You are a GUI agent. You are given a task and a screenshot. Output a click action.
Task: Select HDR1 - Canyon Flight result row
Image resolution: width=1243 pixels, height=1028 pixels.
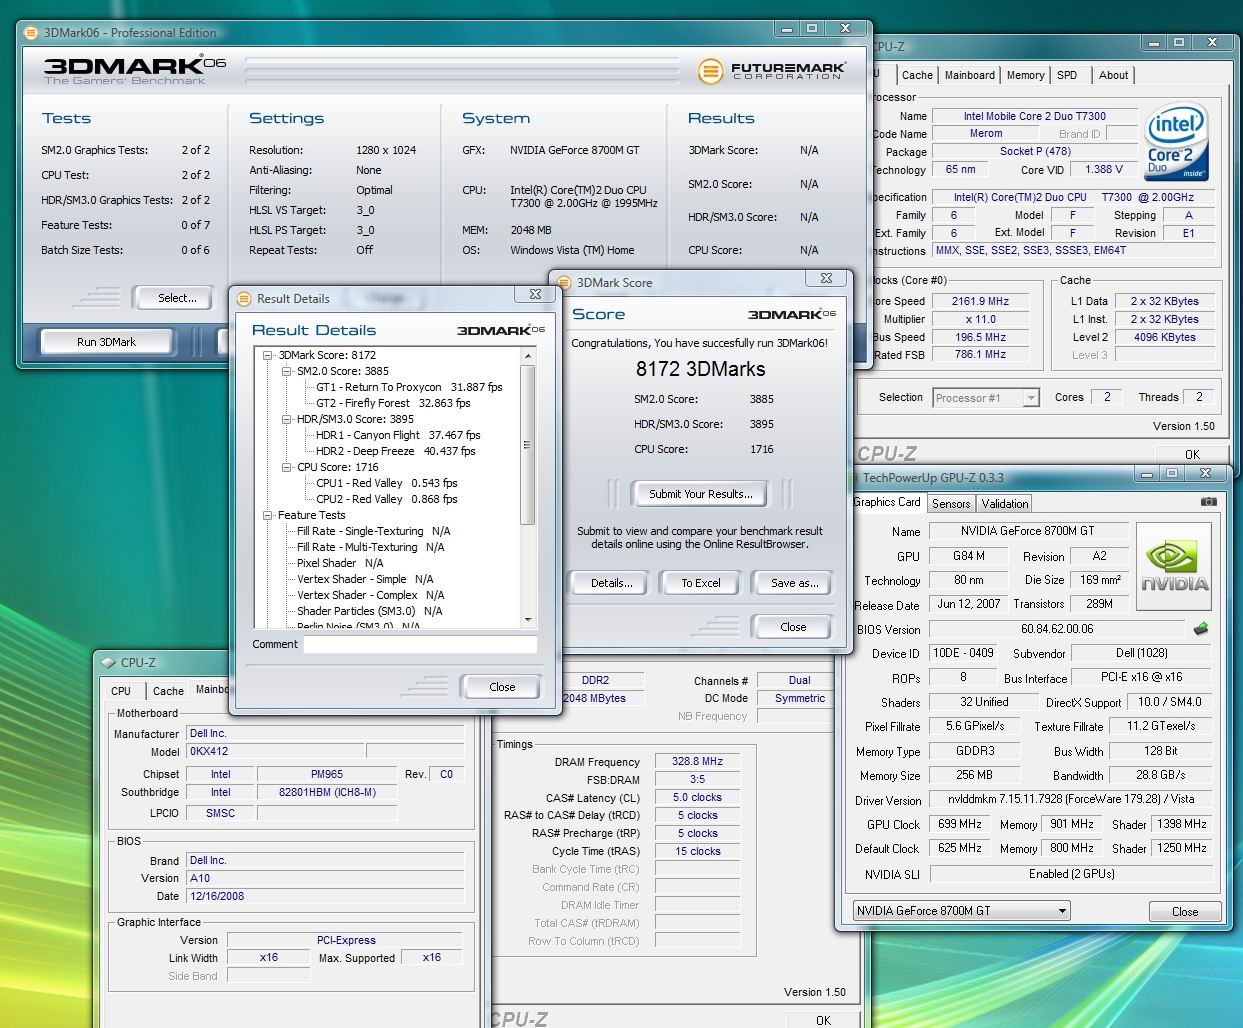[x=398, y=435]
